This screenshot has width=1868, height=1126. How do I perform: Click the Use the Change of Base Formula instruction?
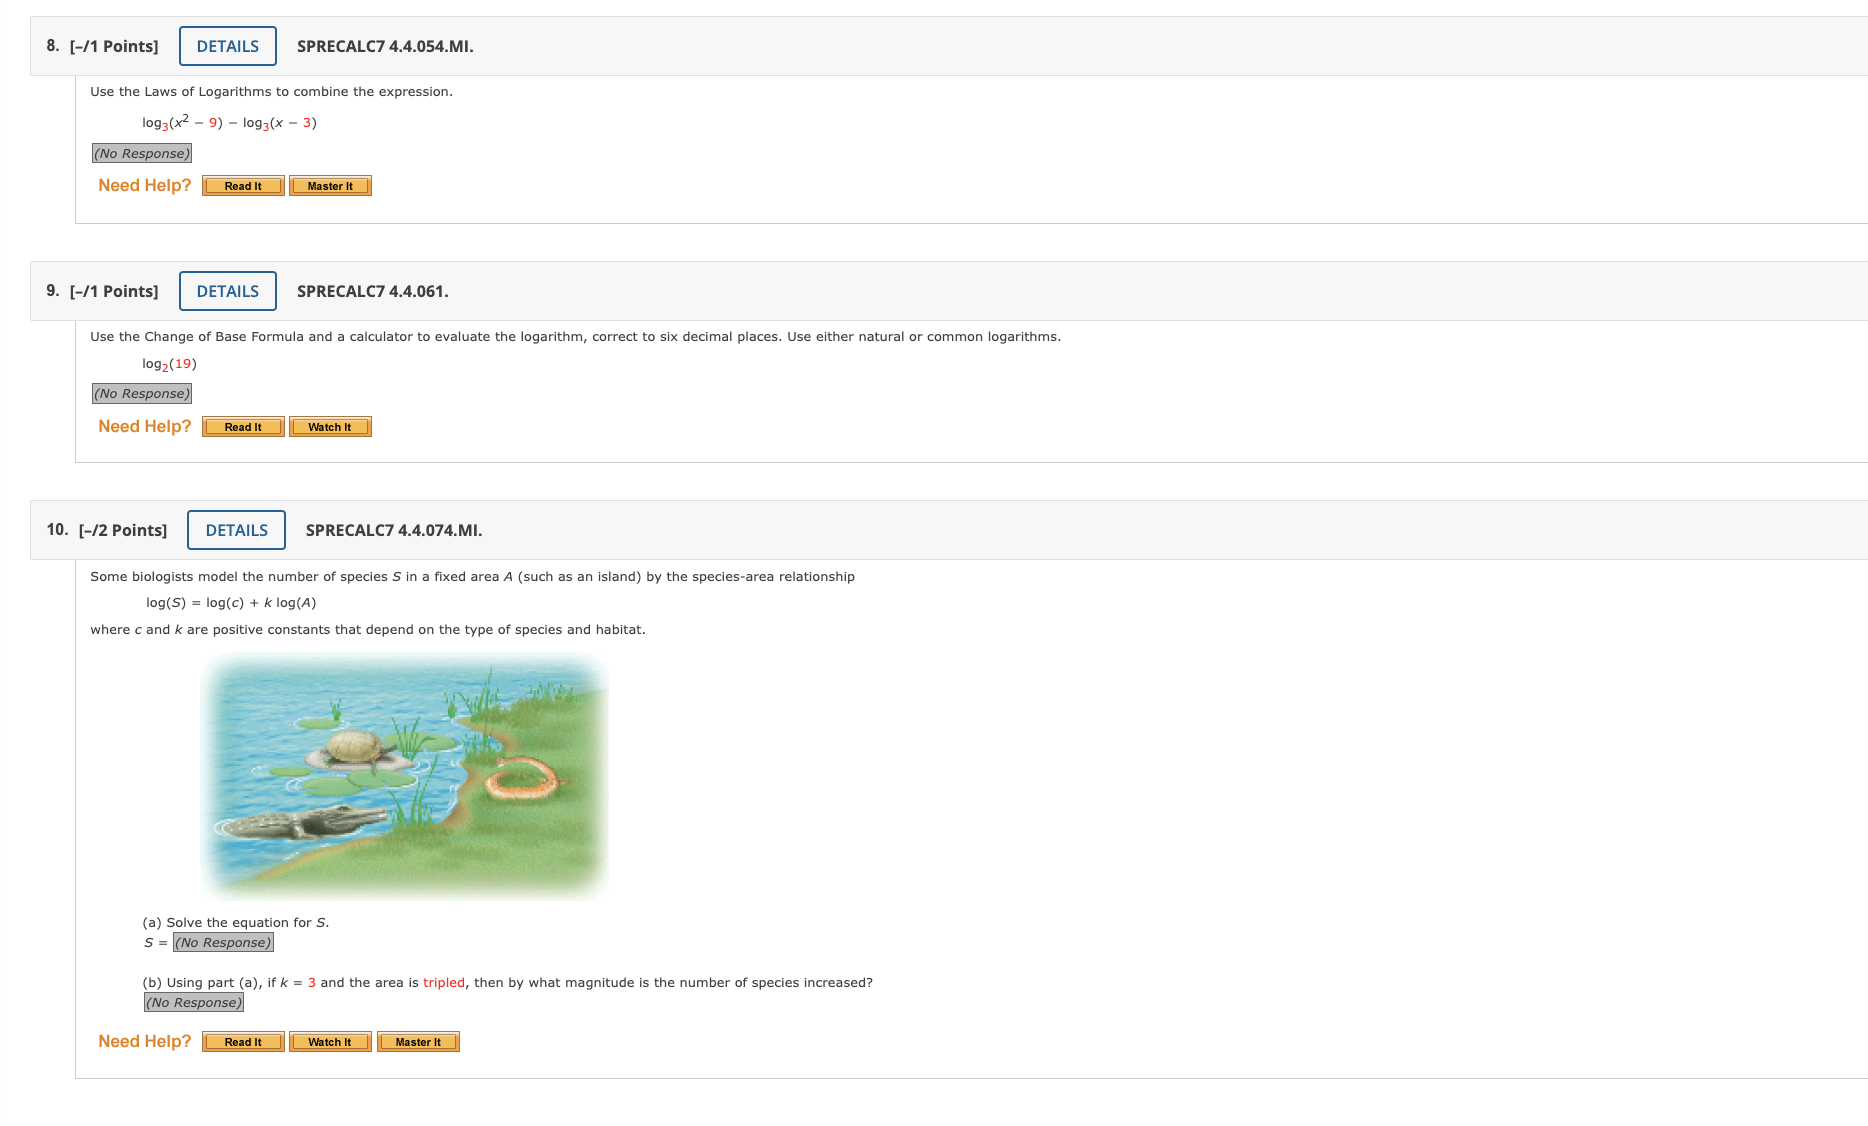575,337
